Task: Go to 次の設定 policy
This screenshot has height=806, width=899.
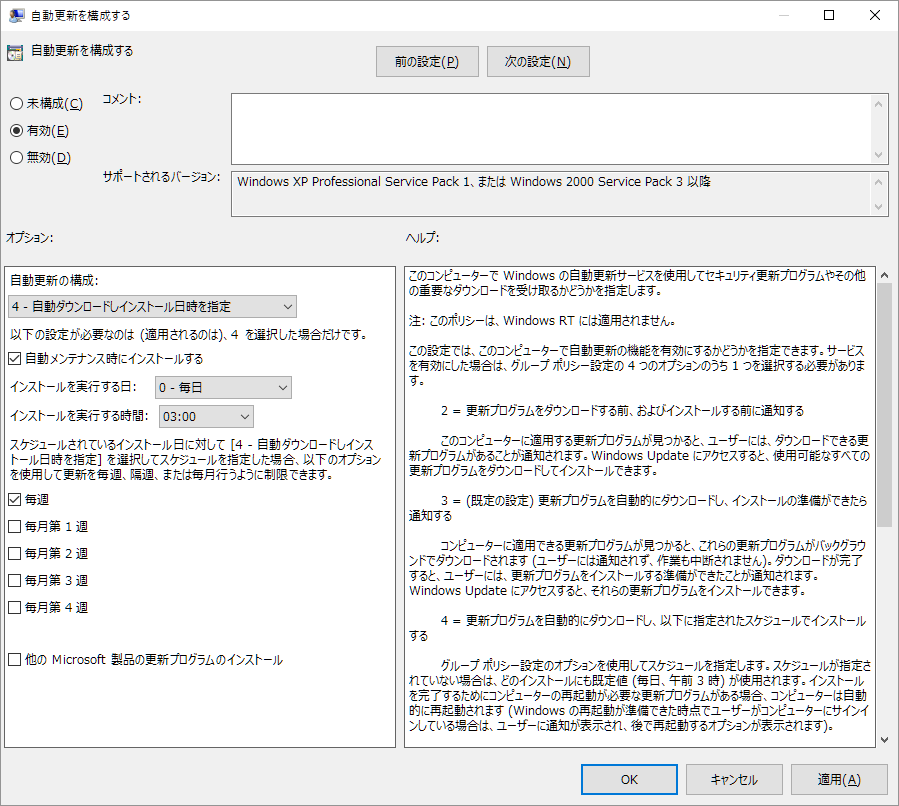Action: point(538,62)
